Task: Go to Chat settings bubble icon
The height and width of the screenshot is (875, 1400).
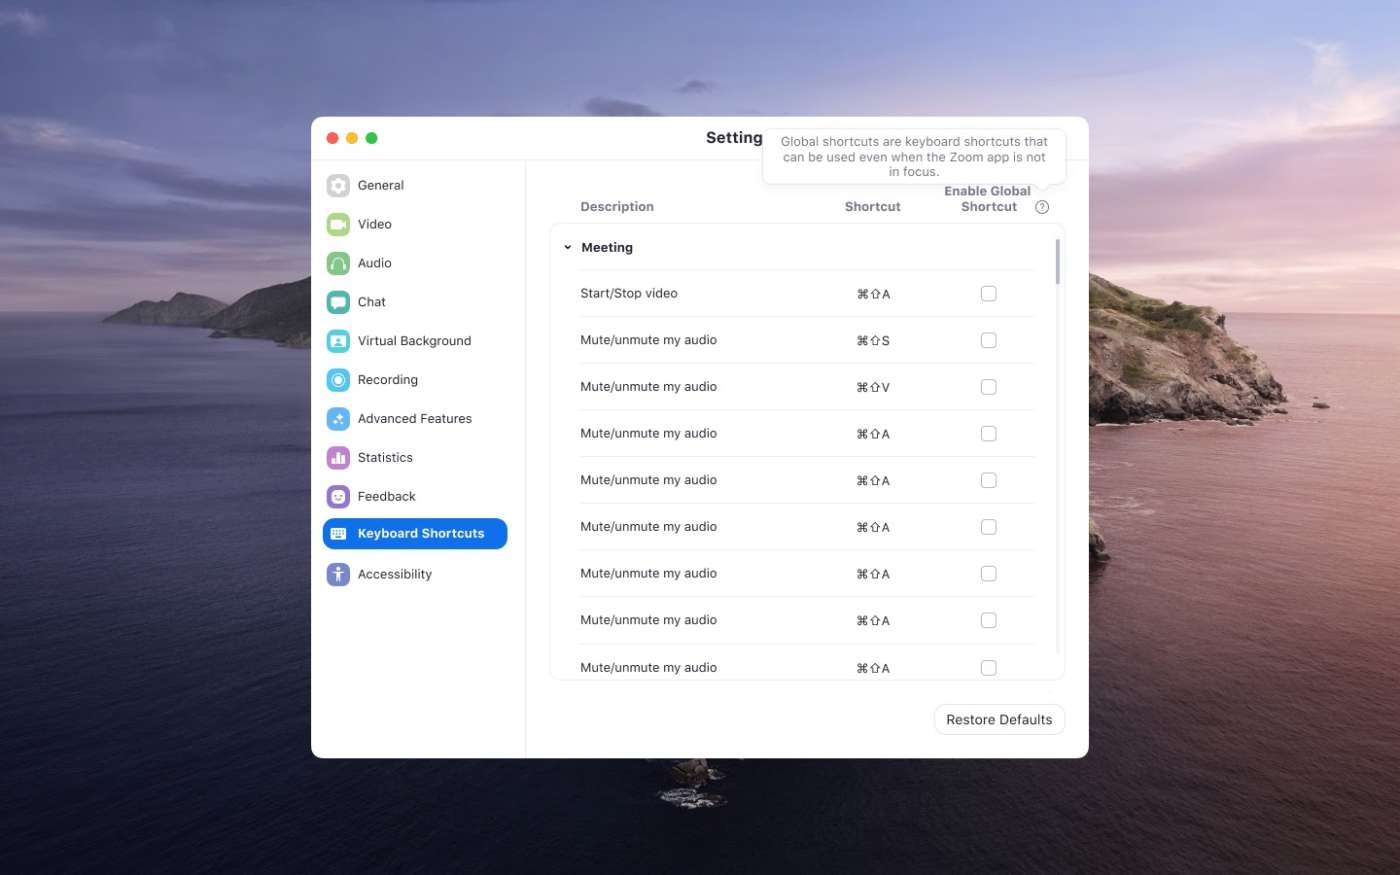Action: 338,302
